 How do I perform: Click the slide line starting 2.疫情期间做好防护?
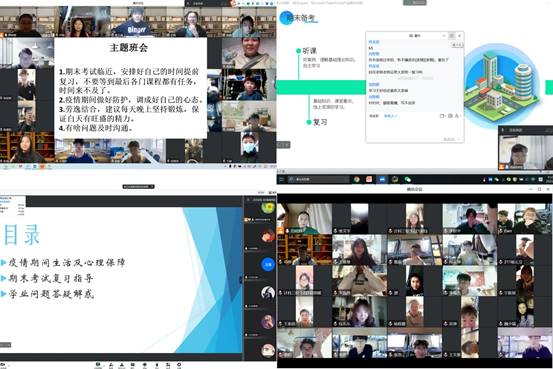coord(131,100)
